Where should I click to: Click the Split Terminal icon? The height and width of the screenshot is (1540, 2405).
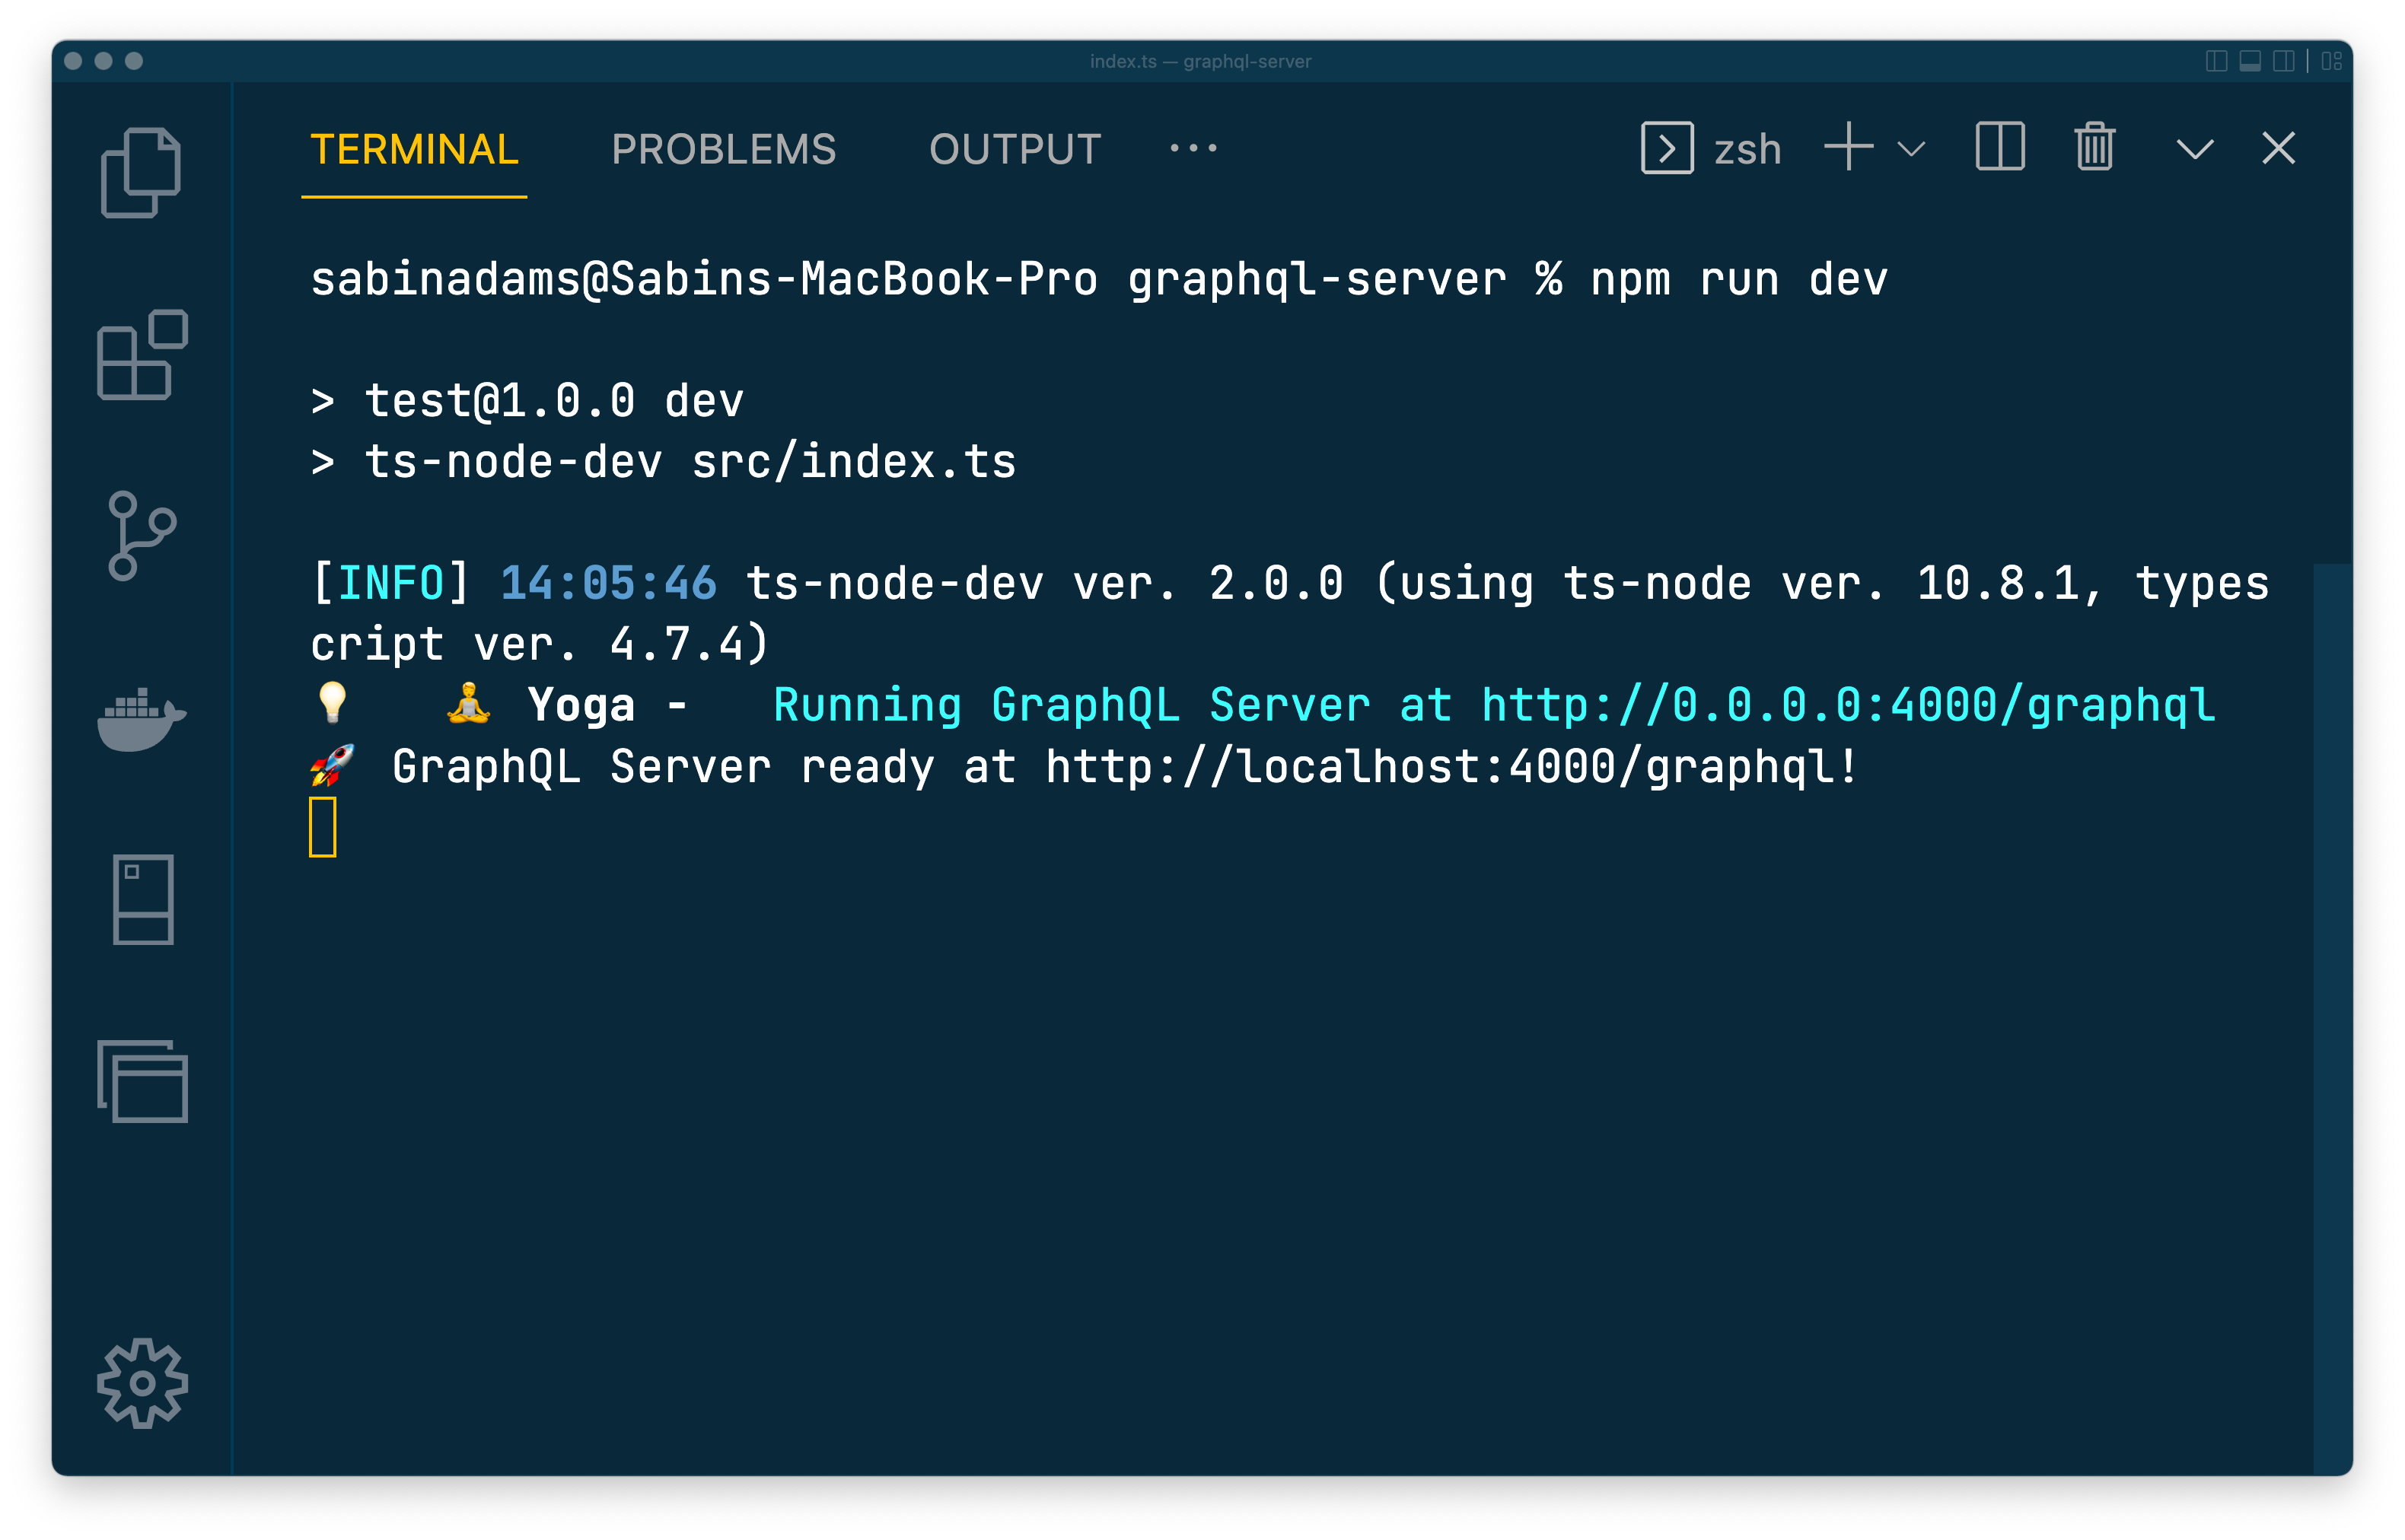pyautogui.click(x=2000, y=148)
